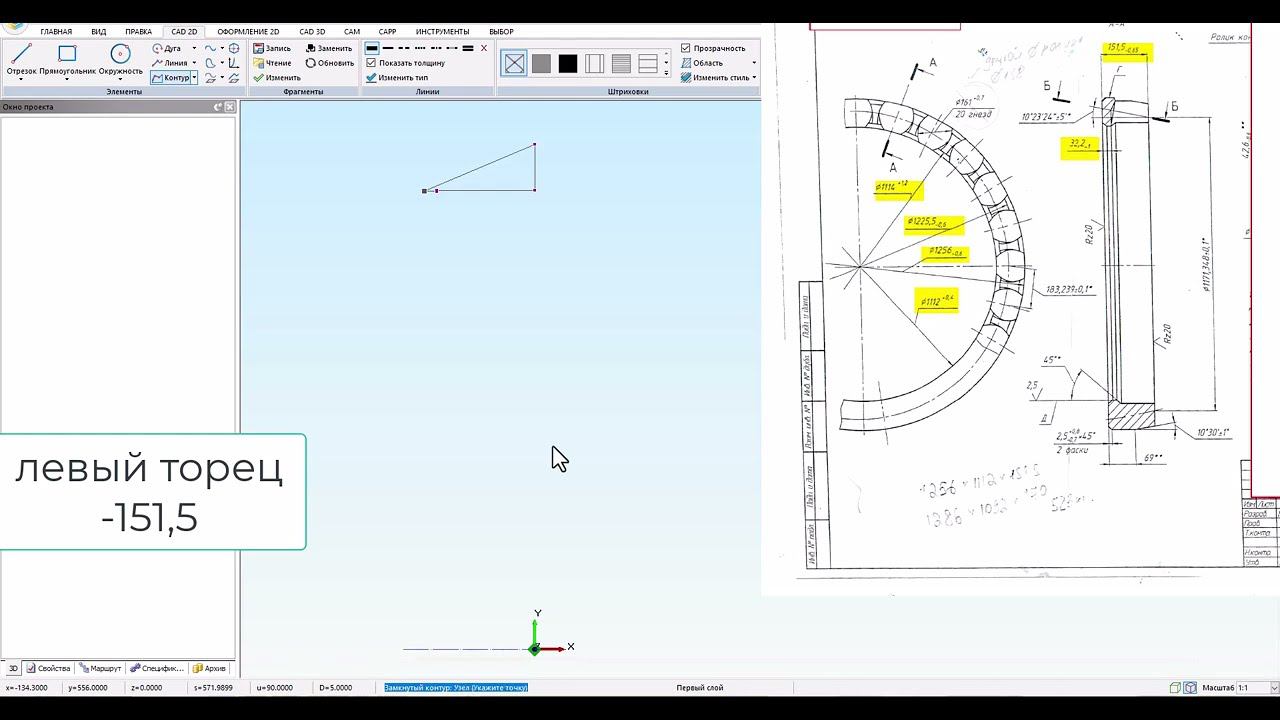Choose the Дуга arc tool
Screen dimensions: 1280x720
pos(166,48)
